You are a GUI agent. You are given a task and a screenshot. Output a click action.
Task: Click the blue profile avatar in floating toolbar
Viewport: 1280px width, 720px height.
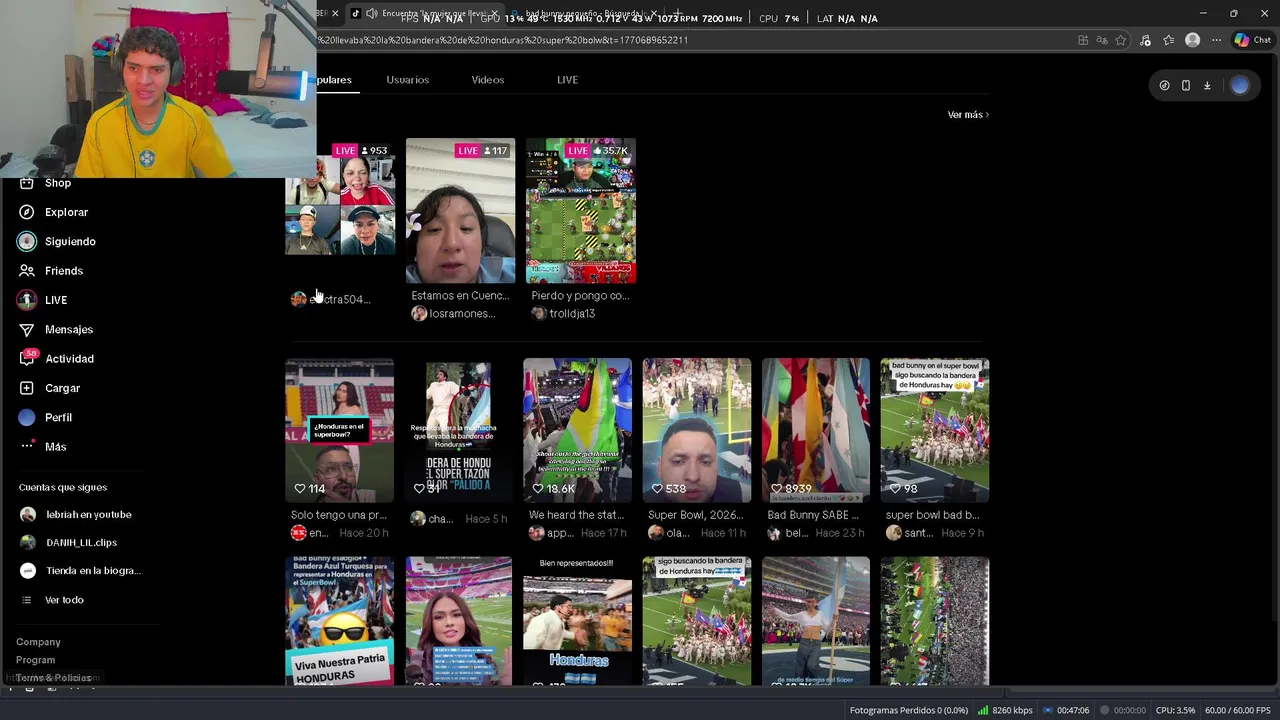tap(1240, 86)
